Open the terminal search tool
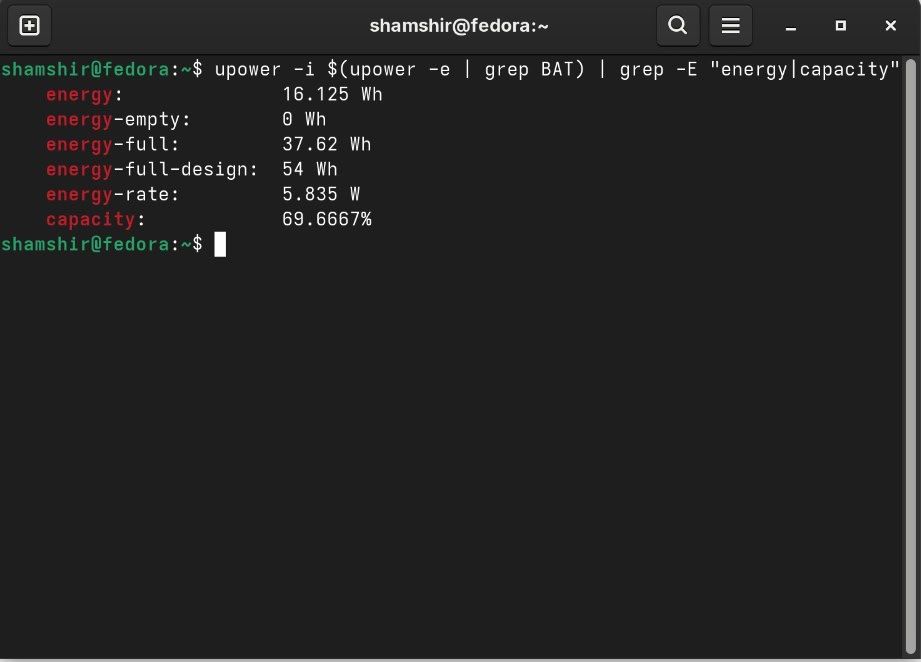 pos(678,25)
